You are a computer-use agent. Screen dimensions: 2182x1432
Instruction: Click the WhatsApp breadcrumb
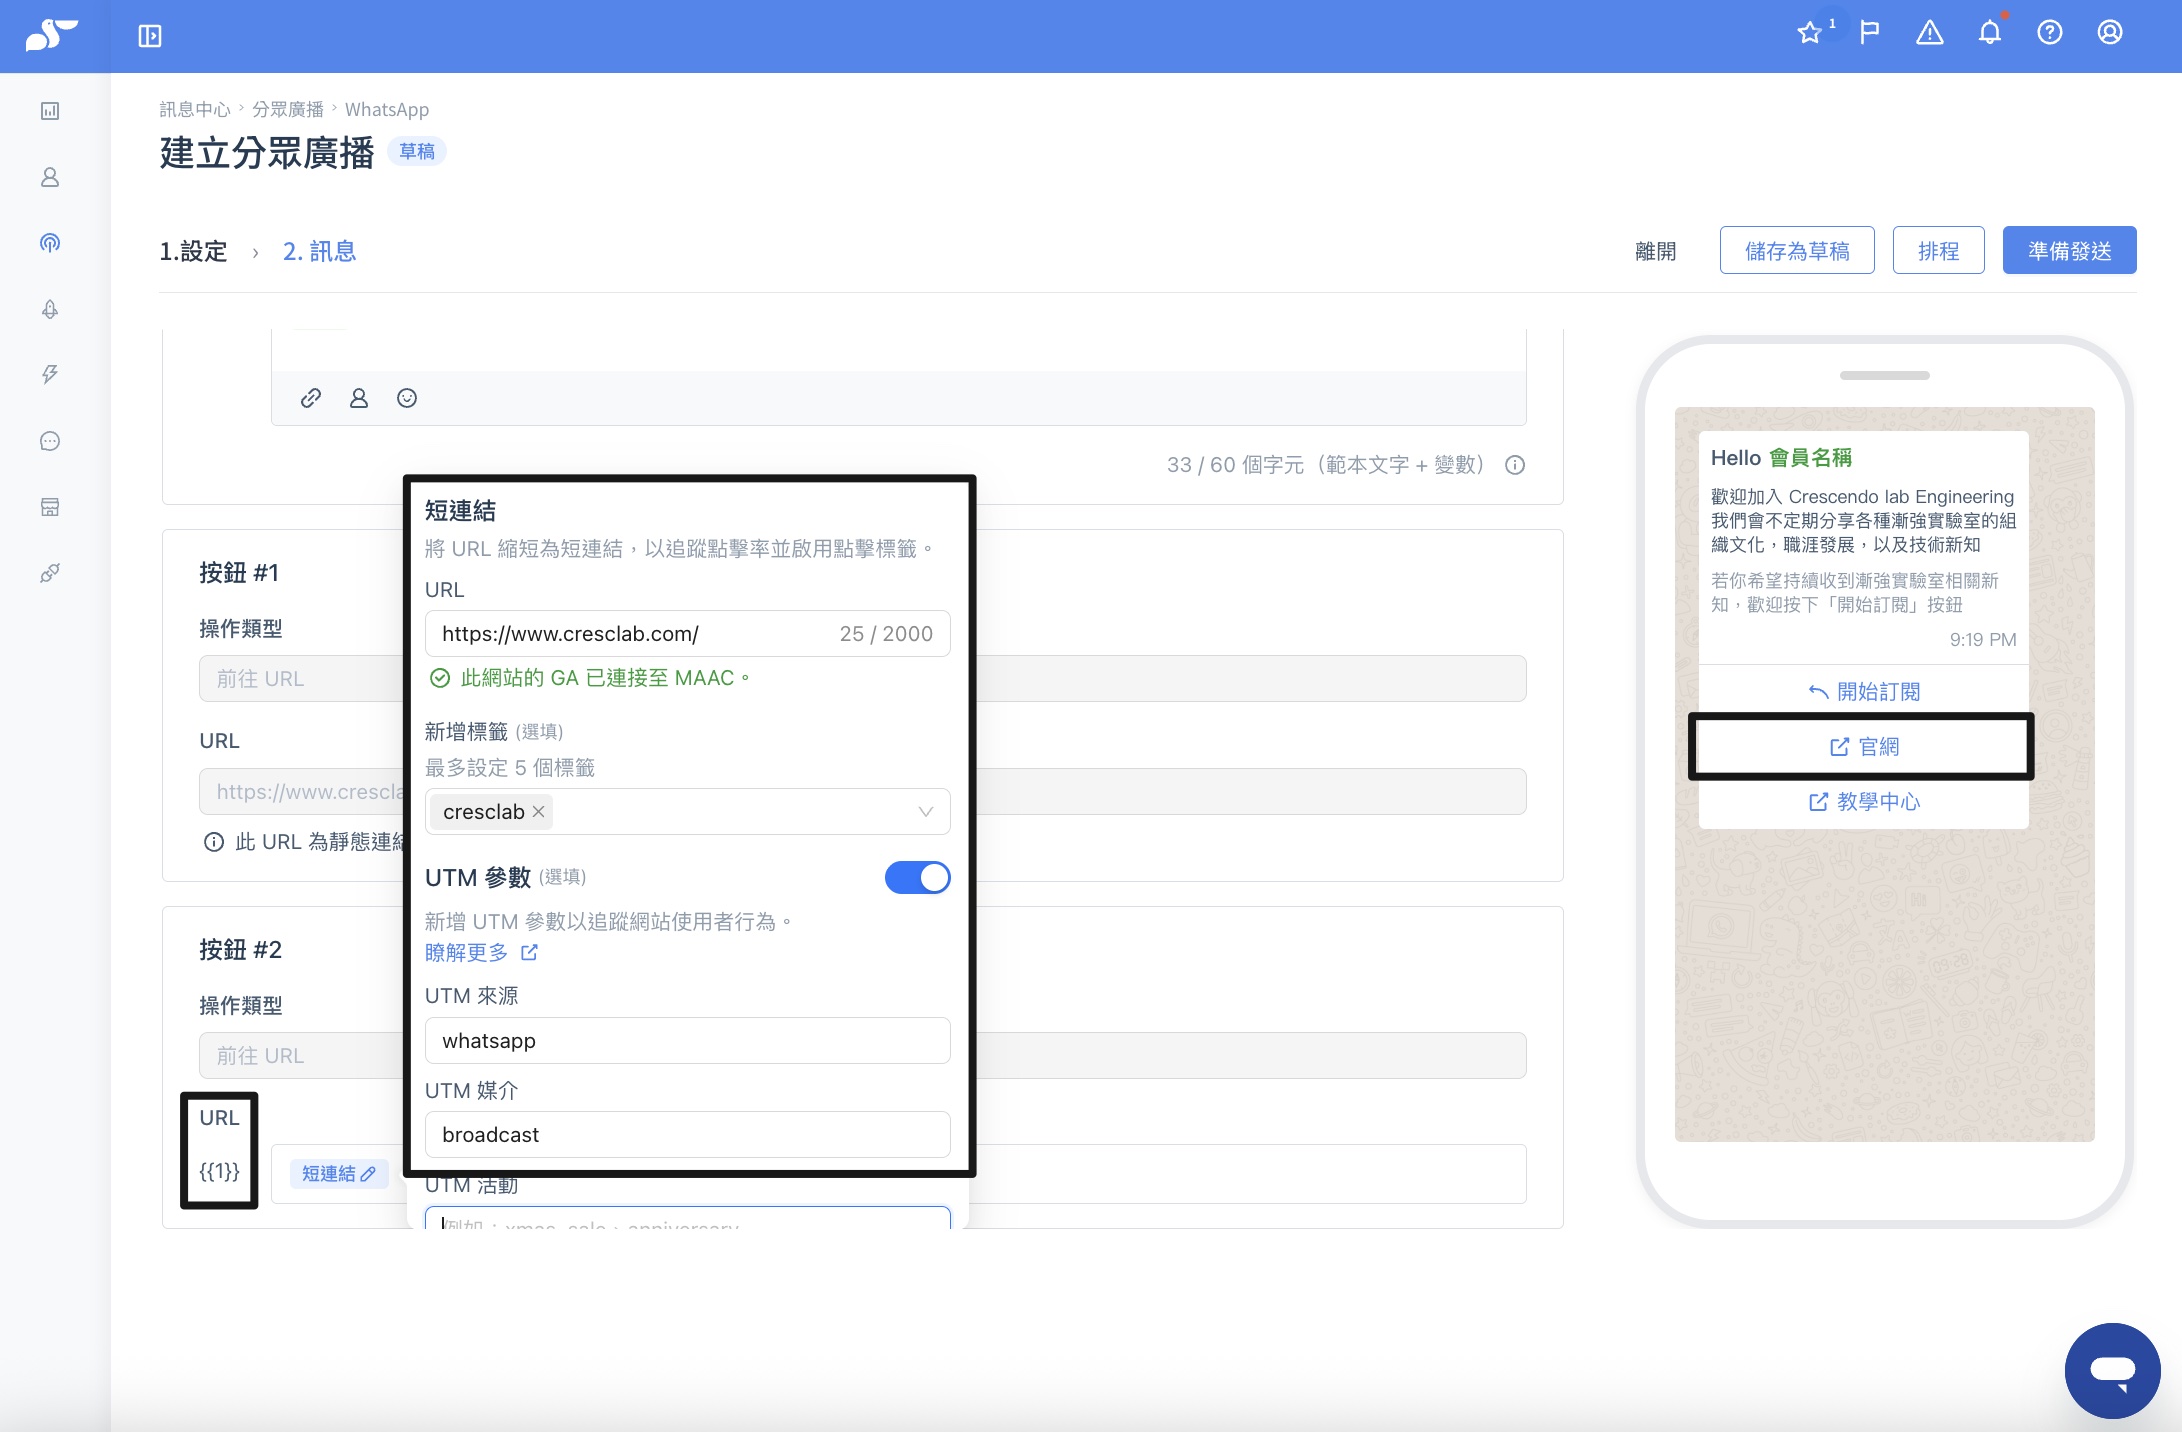click(387, 109)
